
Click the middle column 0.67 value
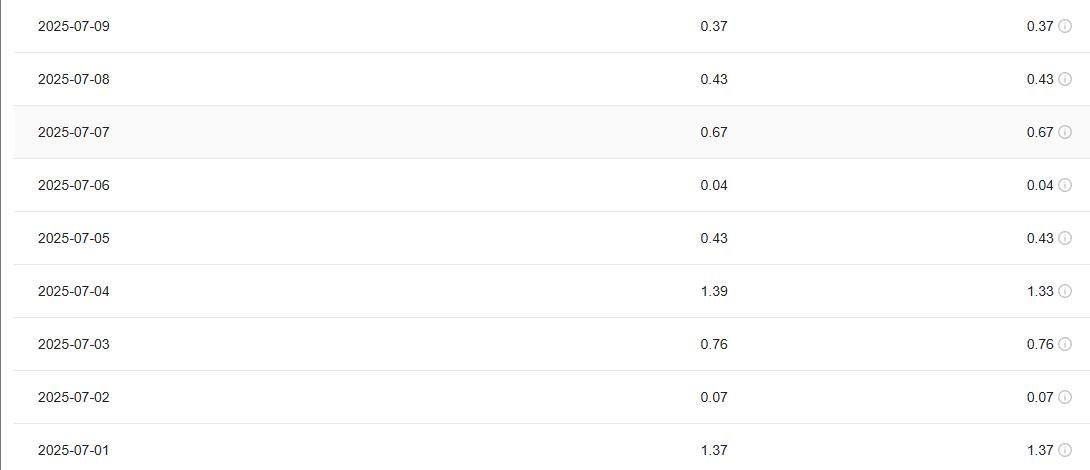[714, 132]
